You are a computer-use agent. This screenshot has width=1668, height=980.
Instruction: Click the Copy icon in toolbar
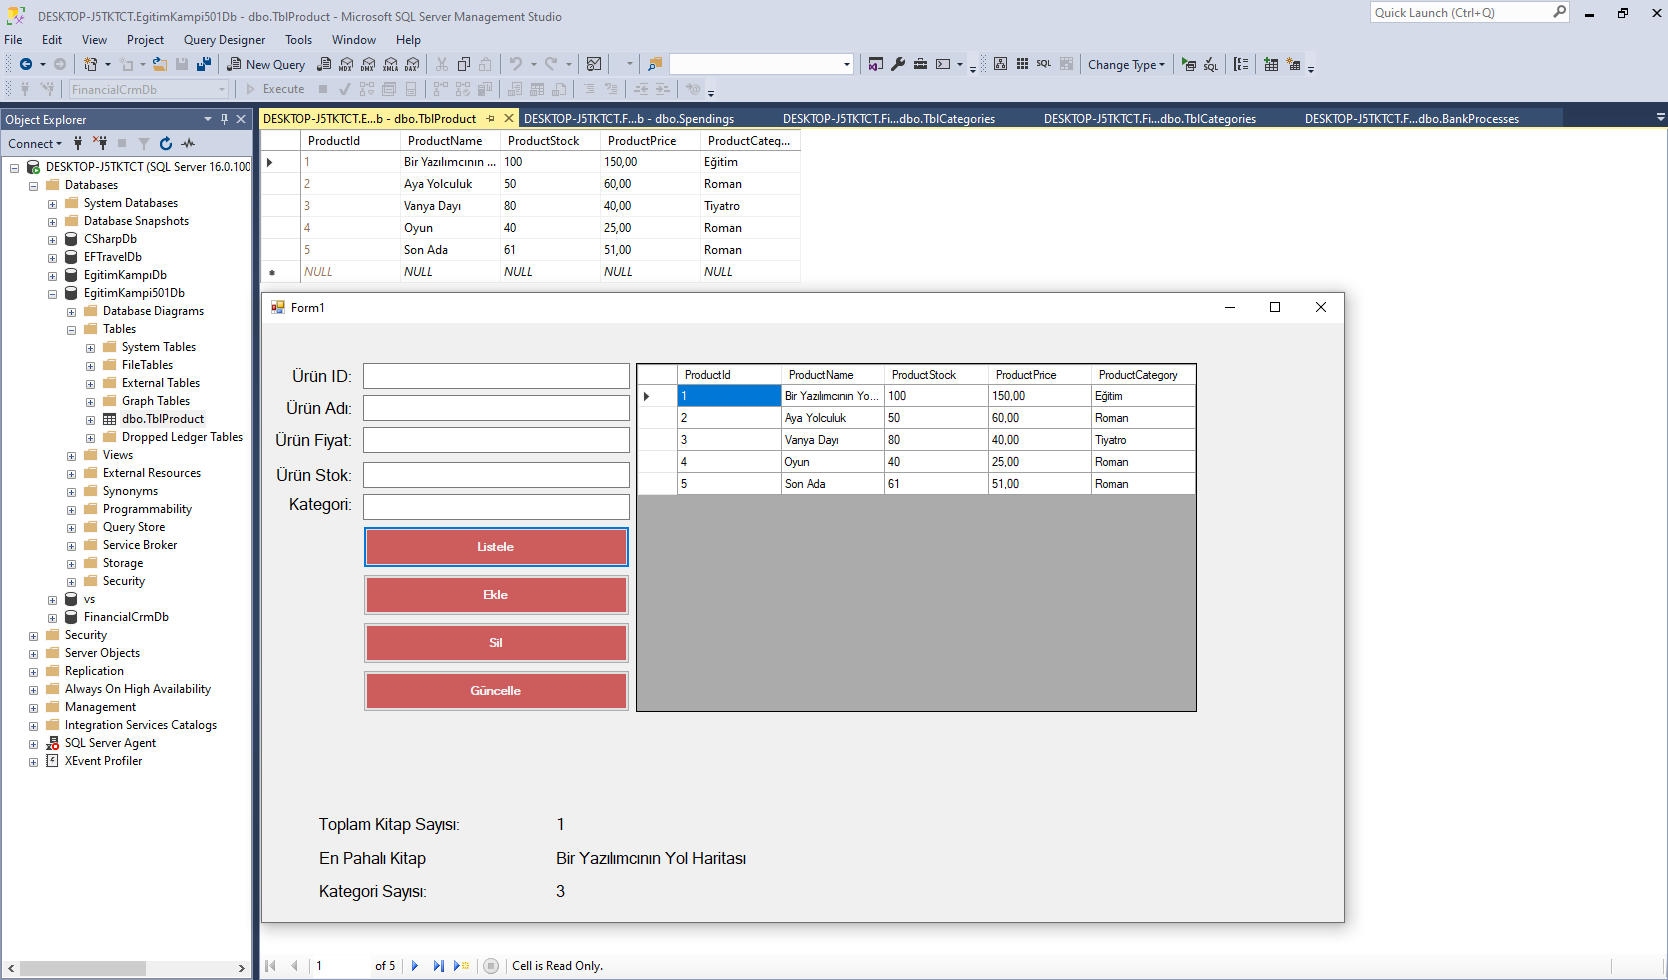(x=464, y=64)
